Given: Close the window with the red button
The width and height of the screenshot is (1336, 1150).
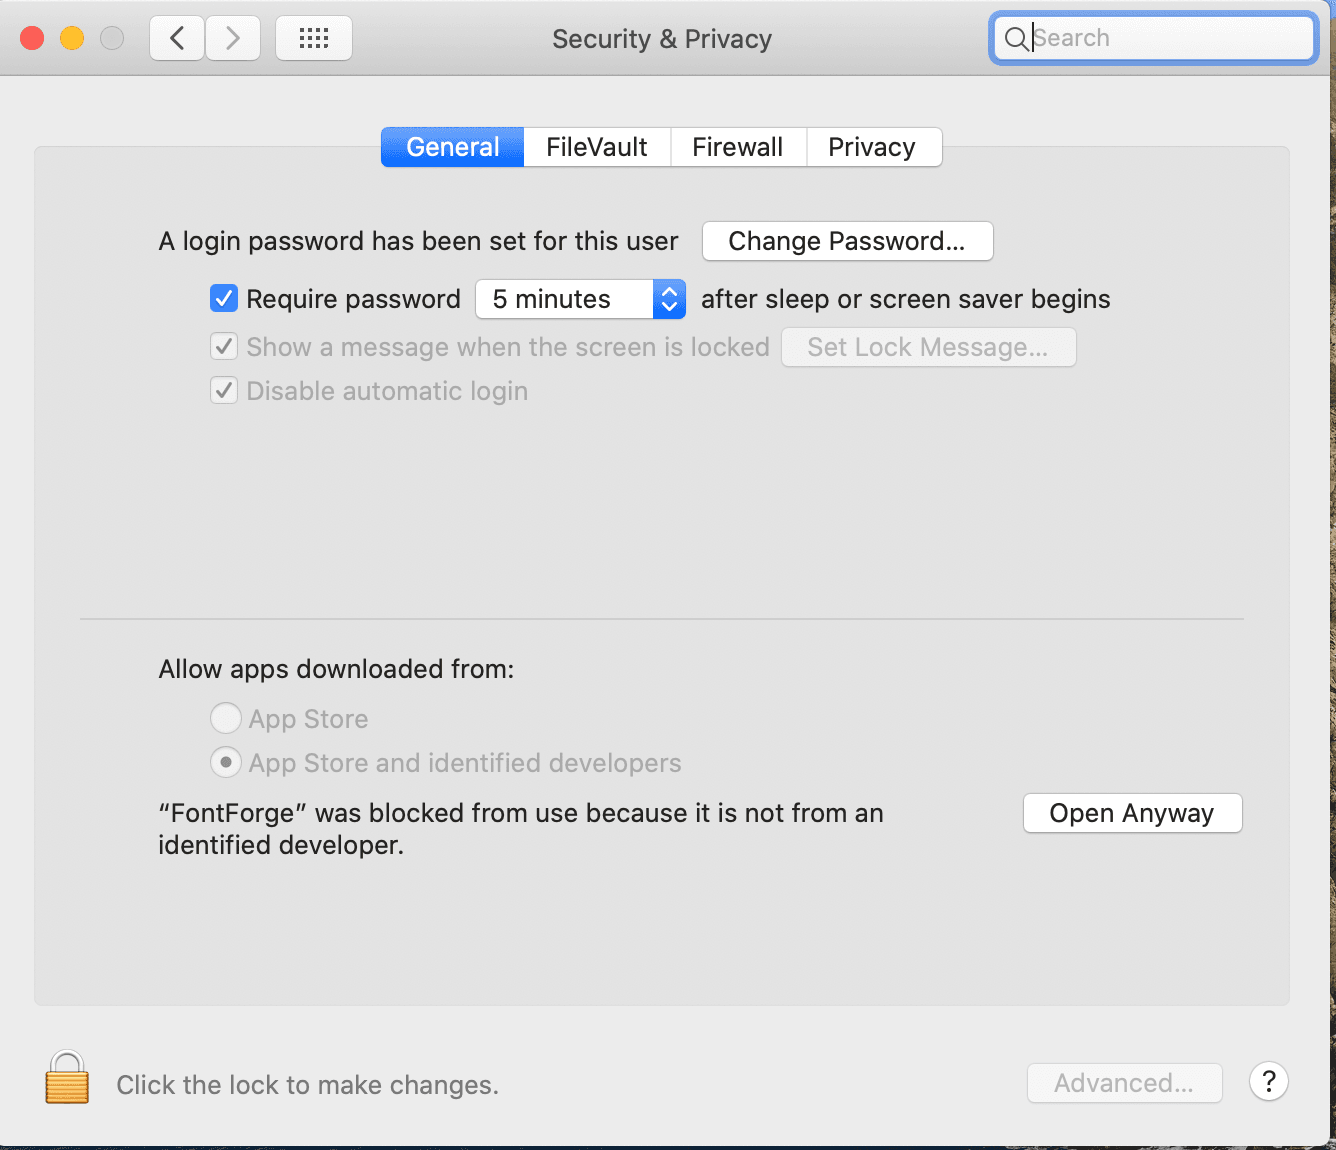Looking at the screenshot, I should (x=32, y=38).
